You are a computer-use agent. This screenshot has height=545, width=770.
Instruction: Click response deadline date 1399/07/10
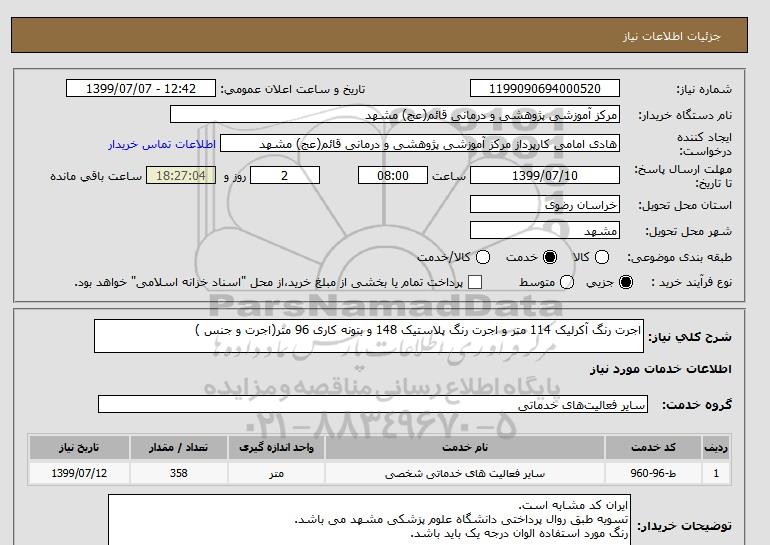545,175
